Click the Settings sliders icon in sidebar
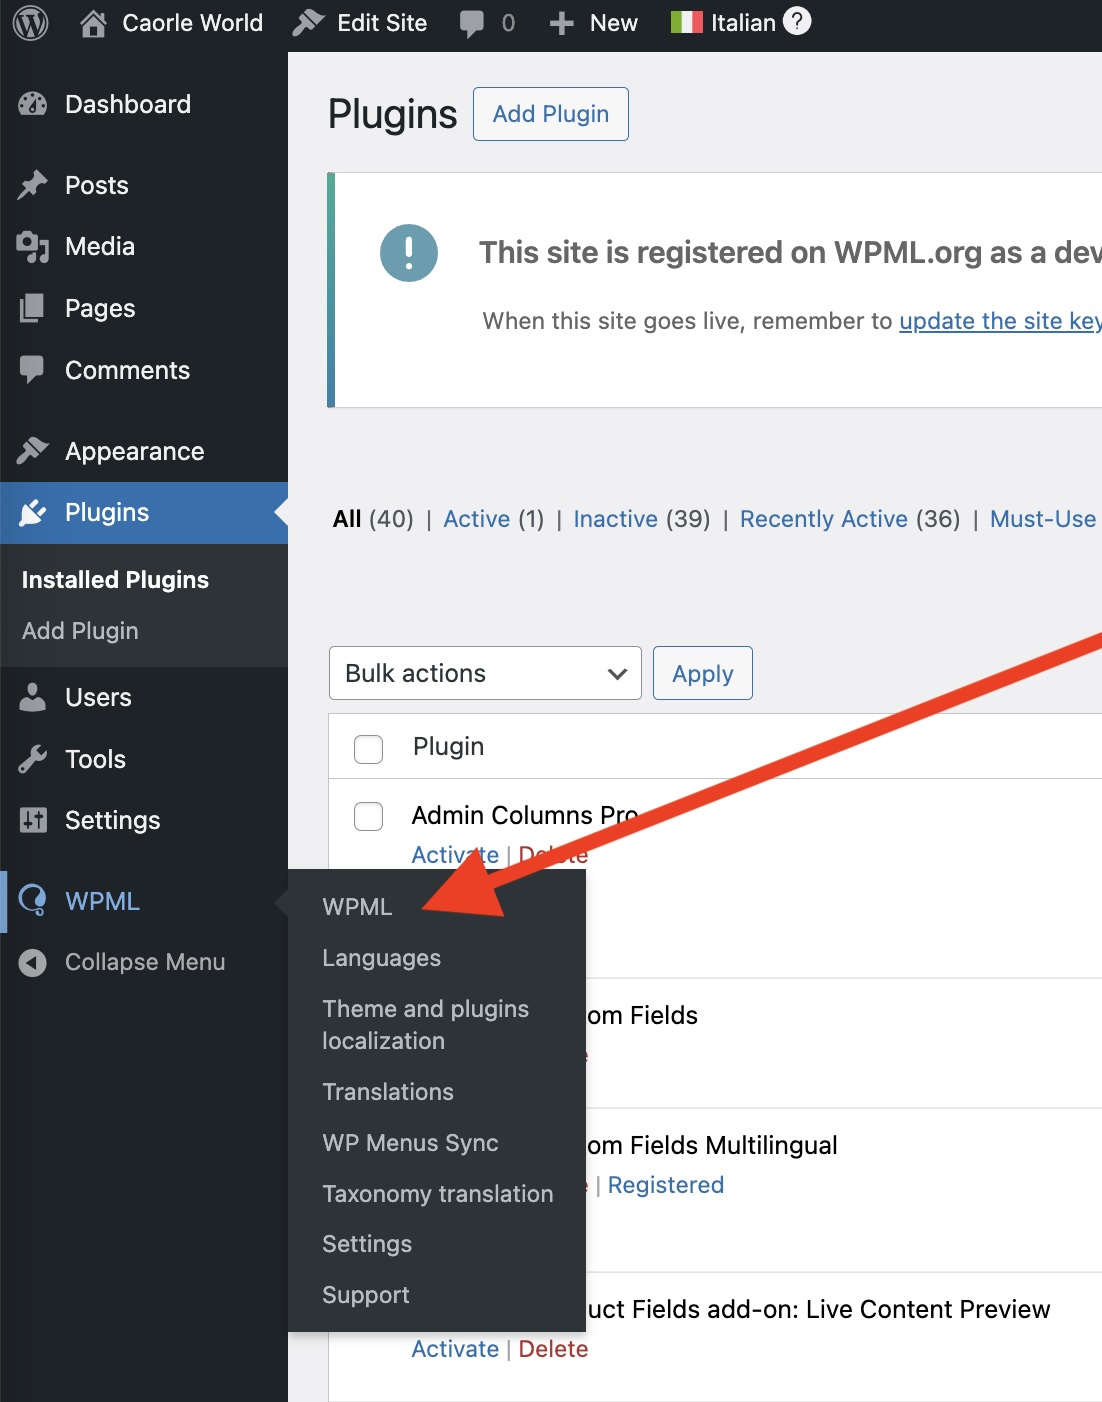 tap(33, 820)
